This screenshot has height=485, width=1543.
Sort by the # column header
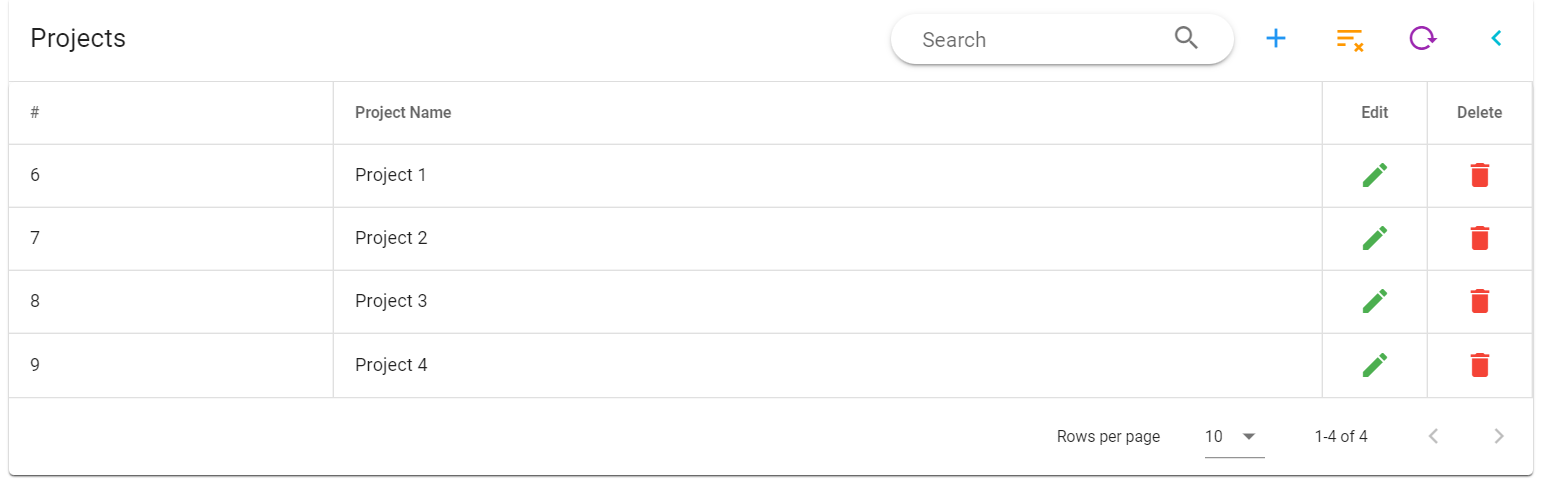[35, 113]
